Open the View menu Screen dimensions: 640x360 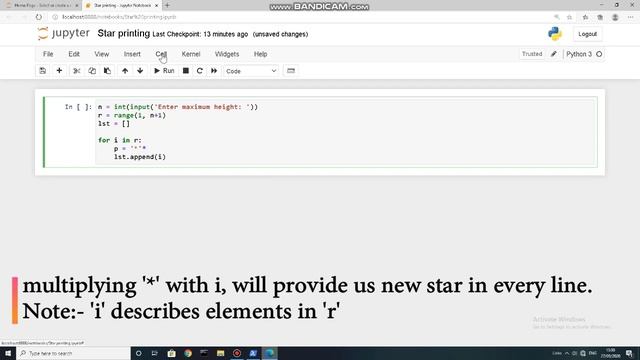(x=102, y=54)
